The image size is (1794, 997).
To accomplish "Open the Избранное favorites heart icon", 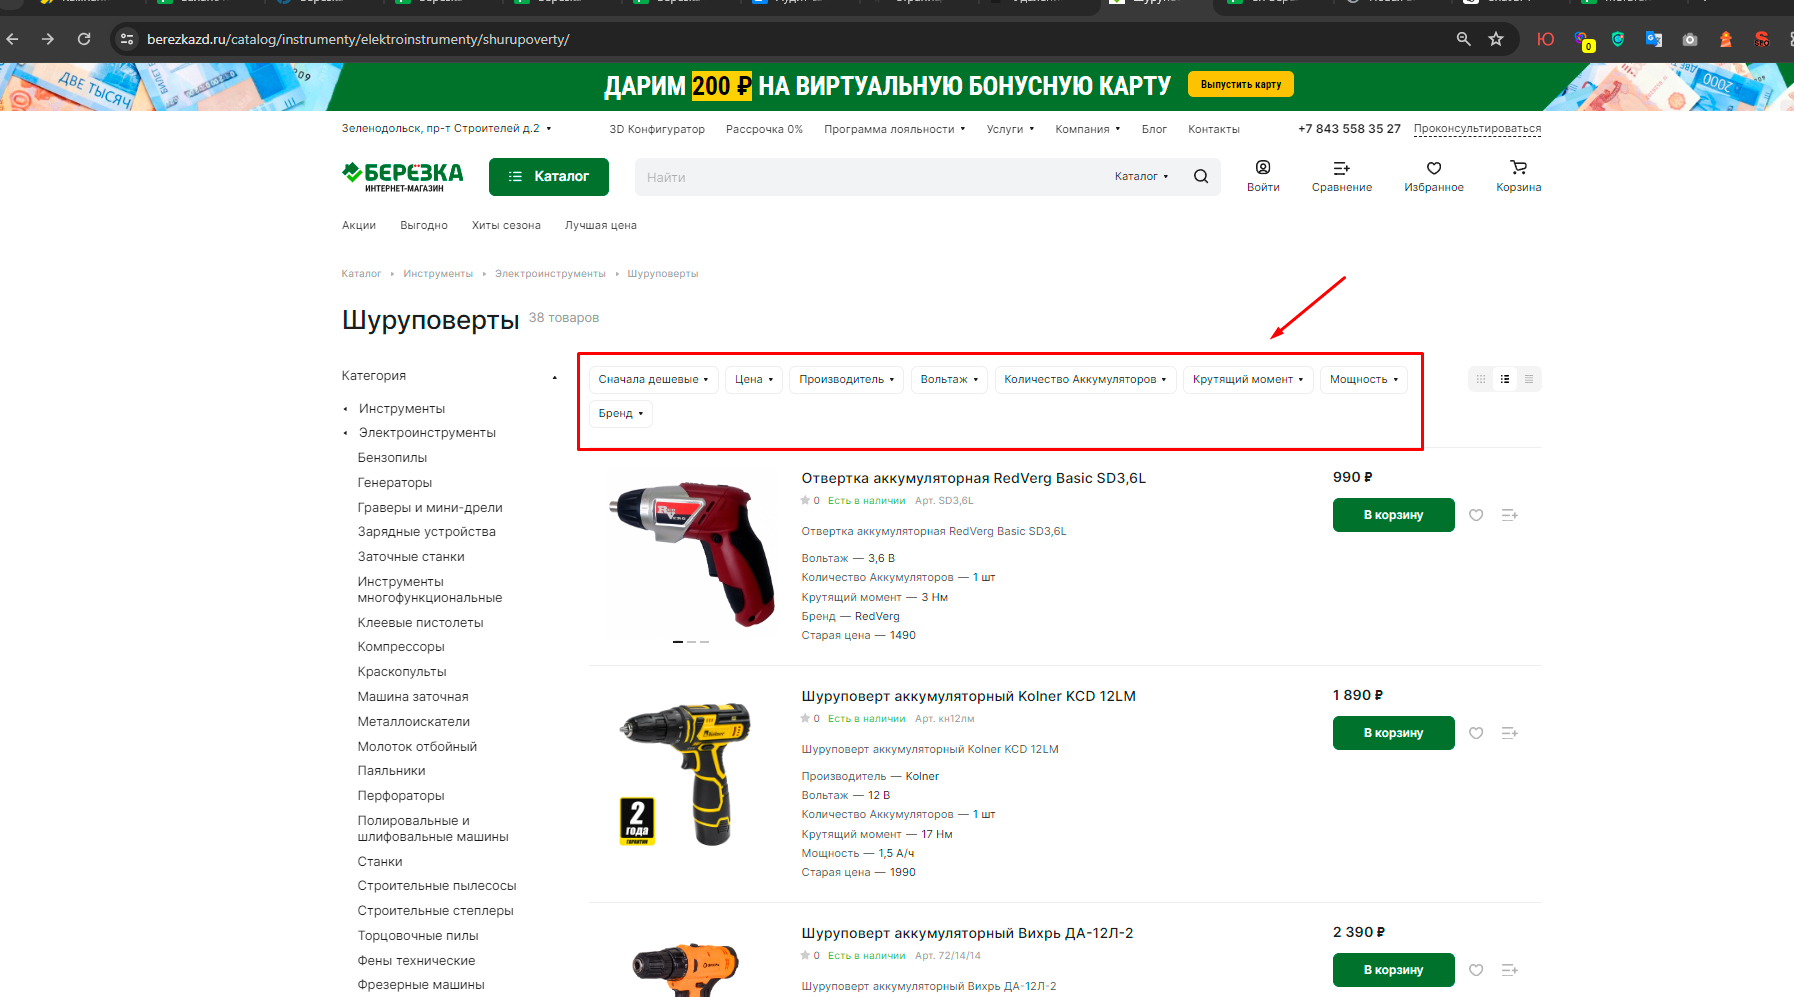I will pos(1434,168).
